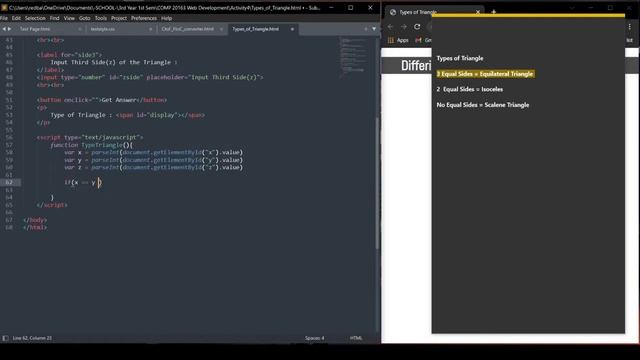Open the Spaces: 4 indentation selector
The height and width of the screenshot is (360, 640).
pos(314,338)
